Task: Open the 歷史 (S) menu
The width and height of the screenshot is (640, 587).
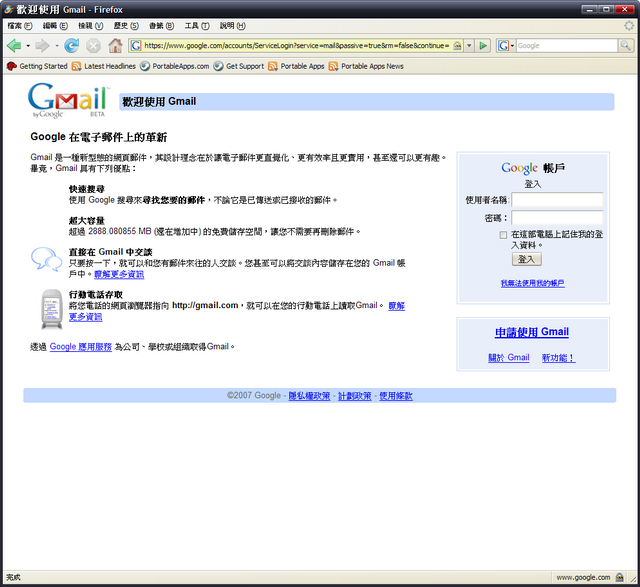Action: pos(126,26)
